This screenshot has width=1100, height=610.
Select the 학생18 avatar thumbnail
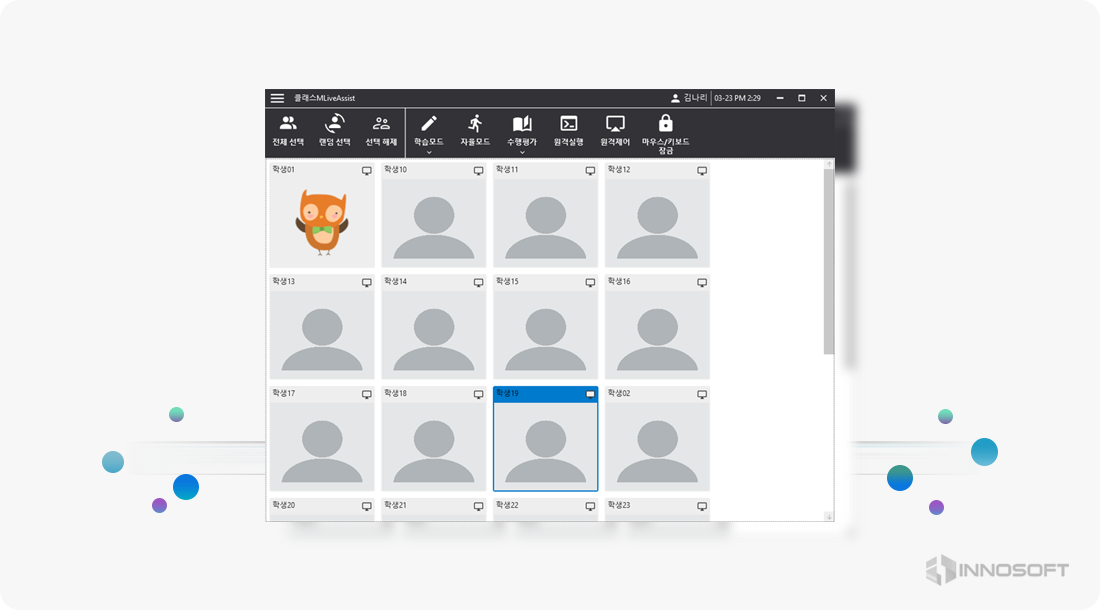[434, 446]
